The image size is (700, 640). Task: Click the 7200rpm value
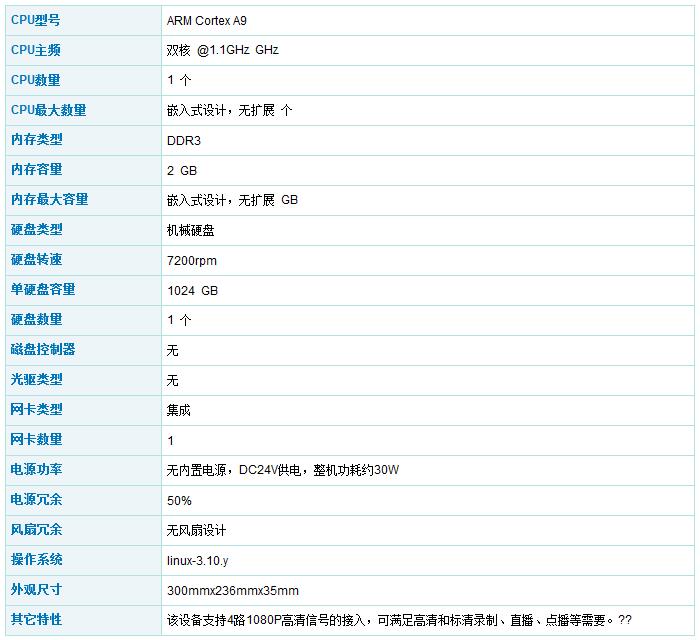coord(192,261)
